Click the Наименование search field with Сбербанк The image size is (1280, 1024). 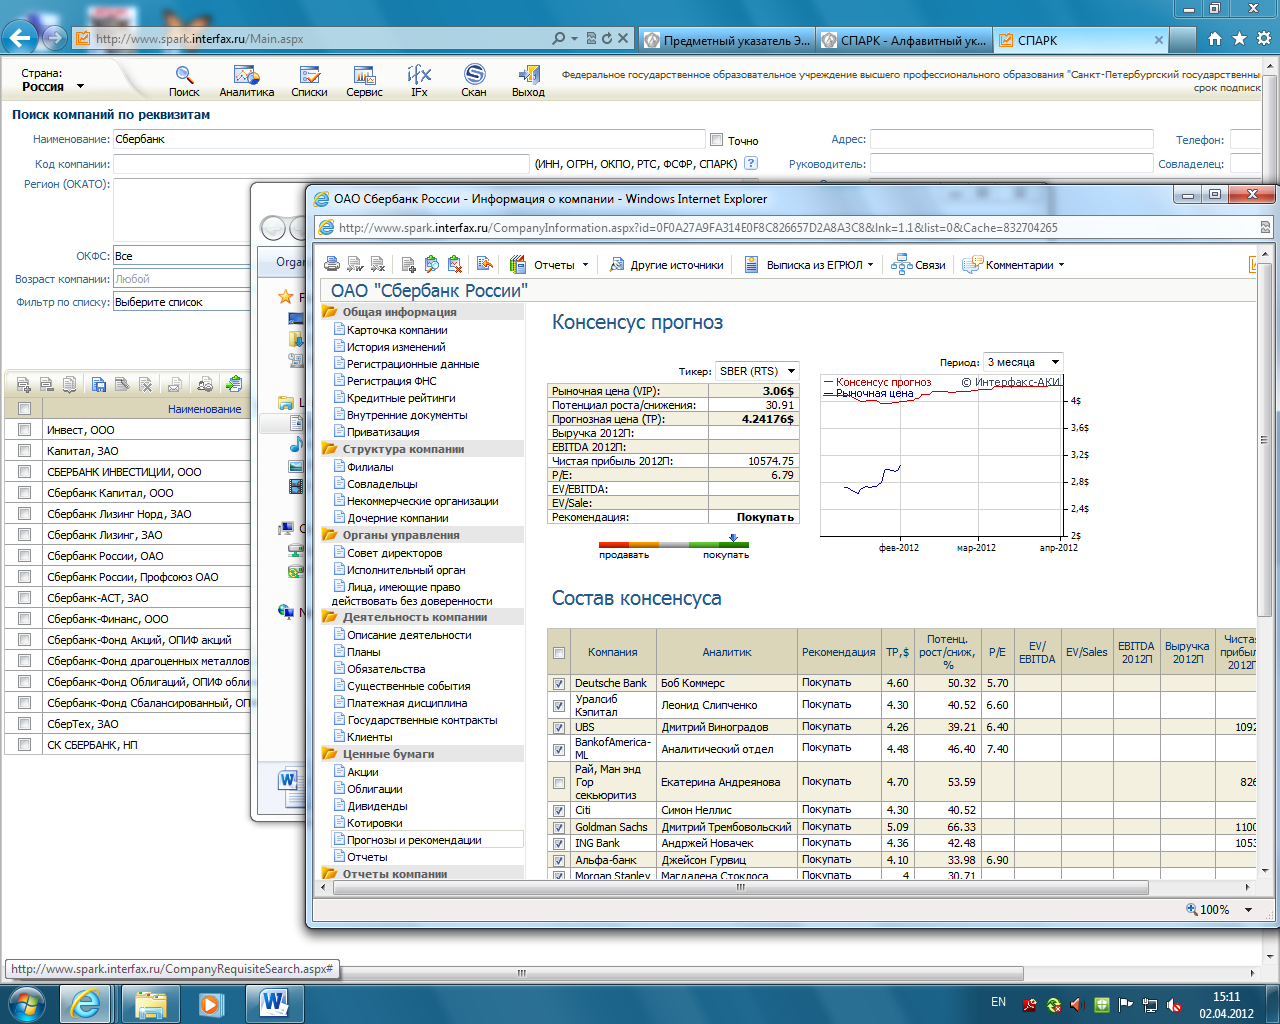[409, 139]
